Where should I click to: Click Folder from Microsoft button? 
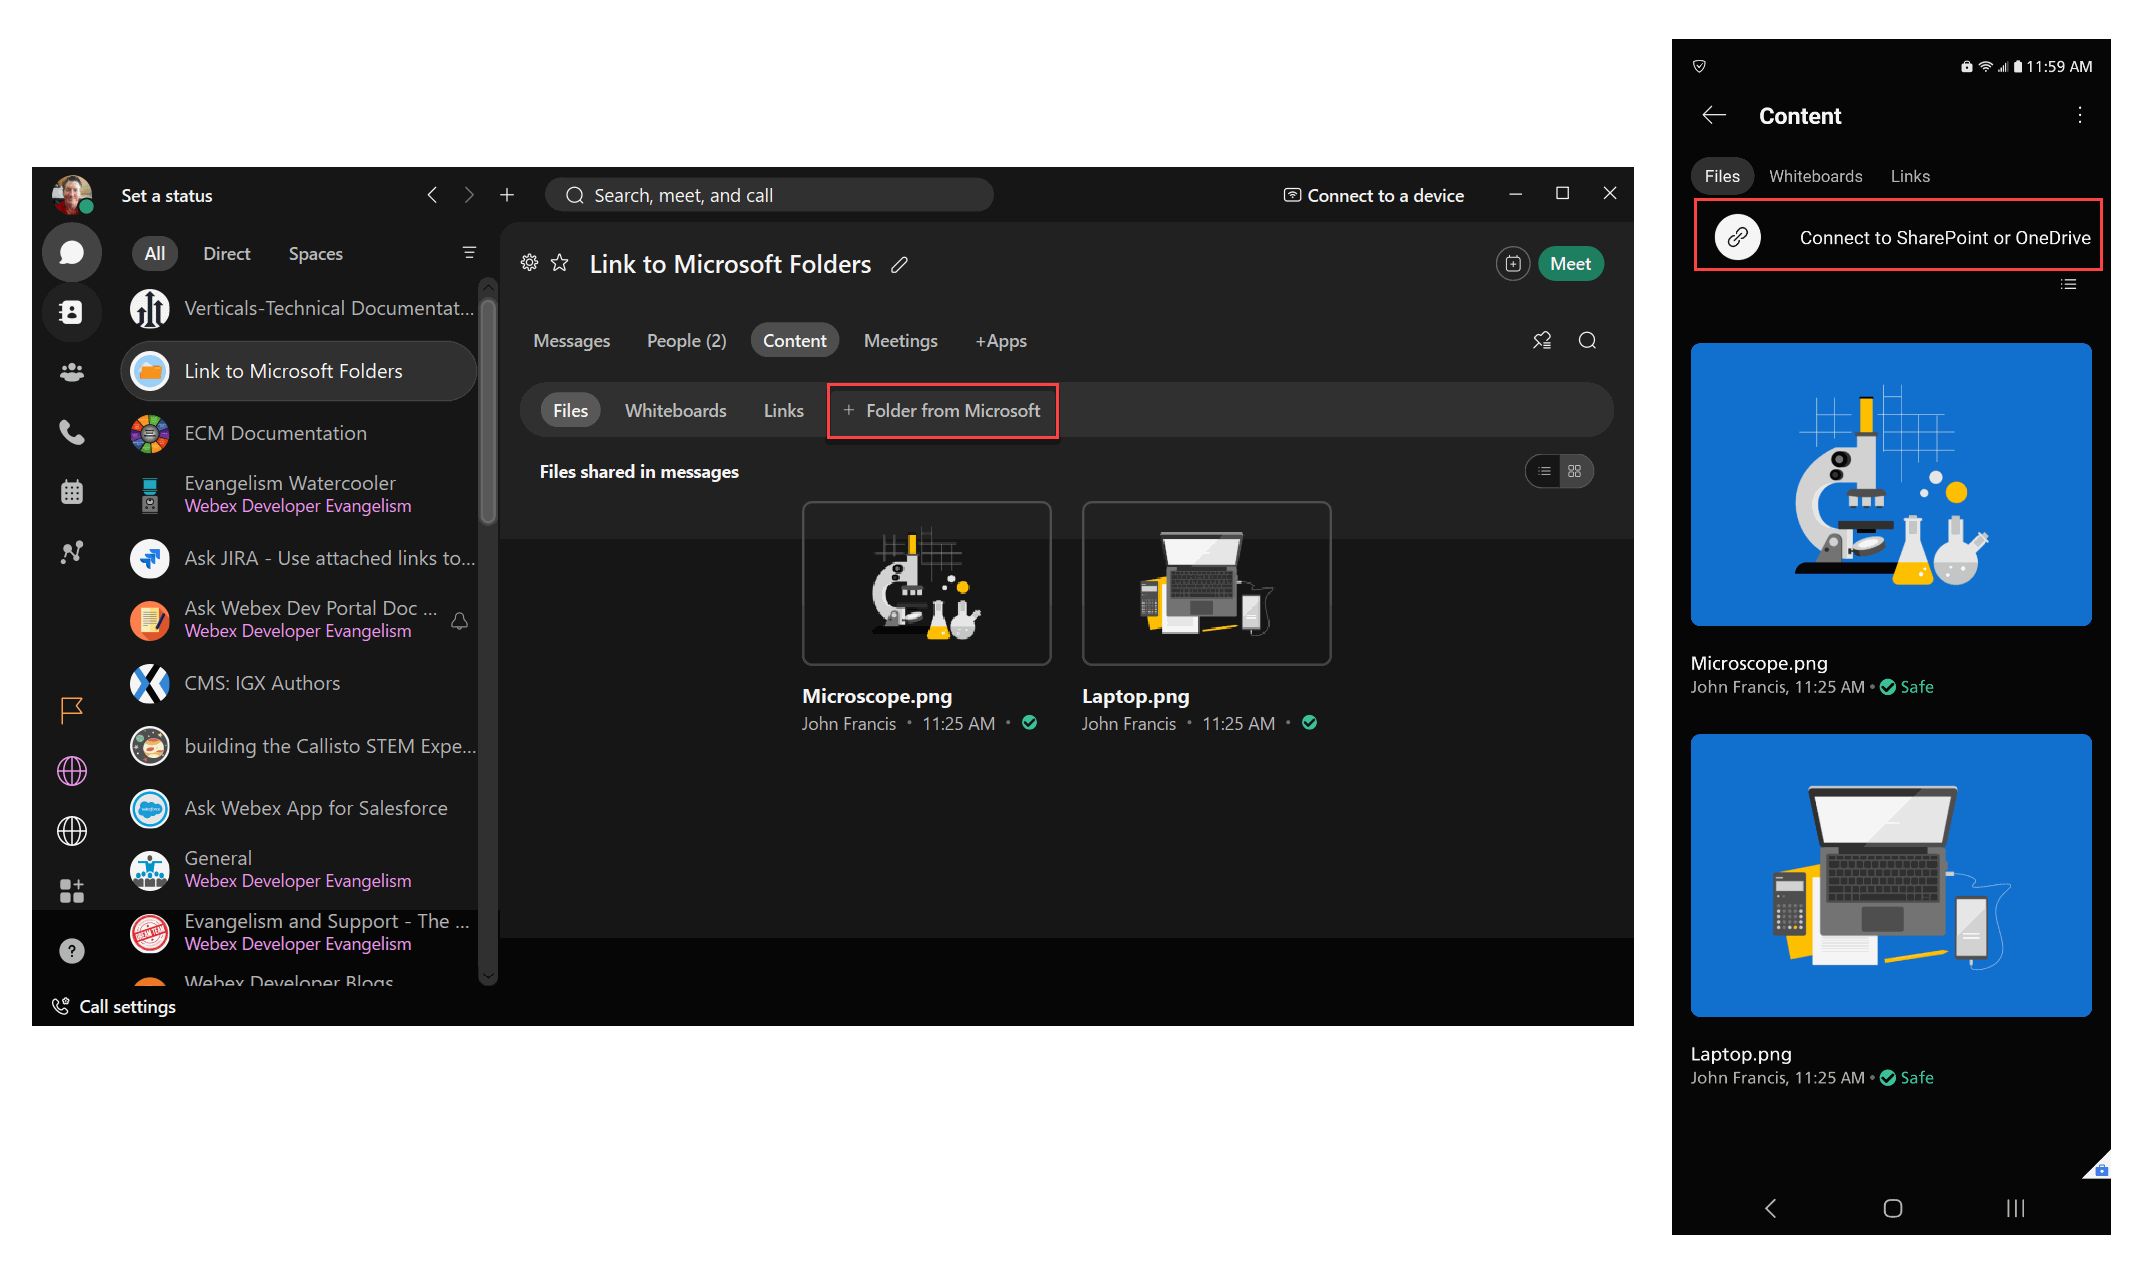(x=940, y=409)
